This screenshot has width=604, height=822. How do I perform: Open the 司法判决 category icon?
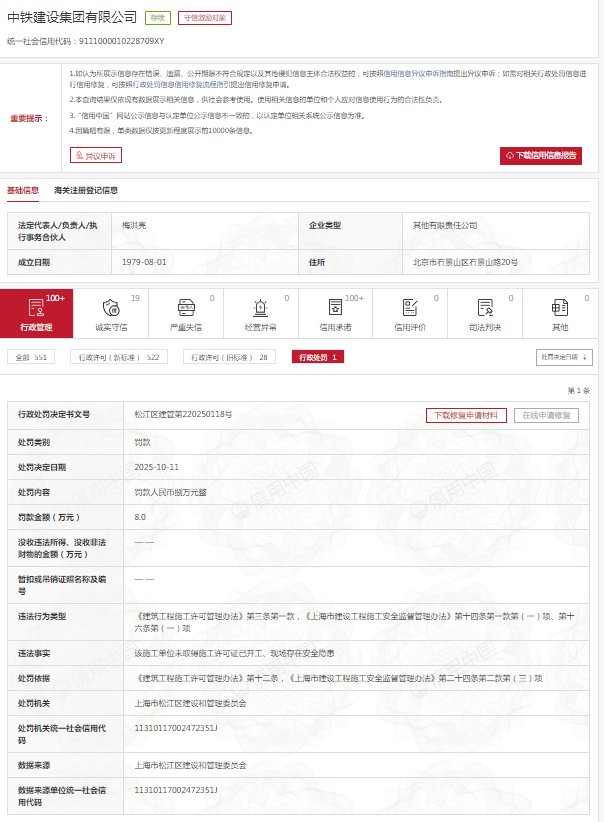(485, 307)
